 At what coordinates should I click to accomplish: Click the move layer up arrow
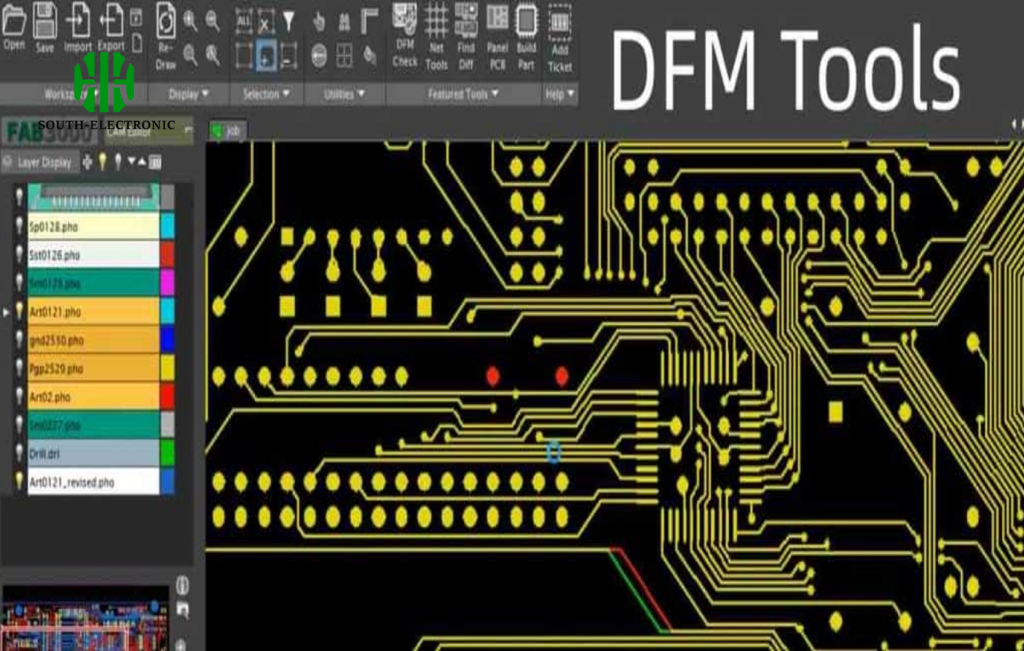142,162
